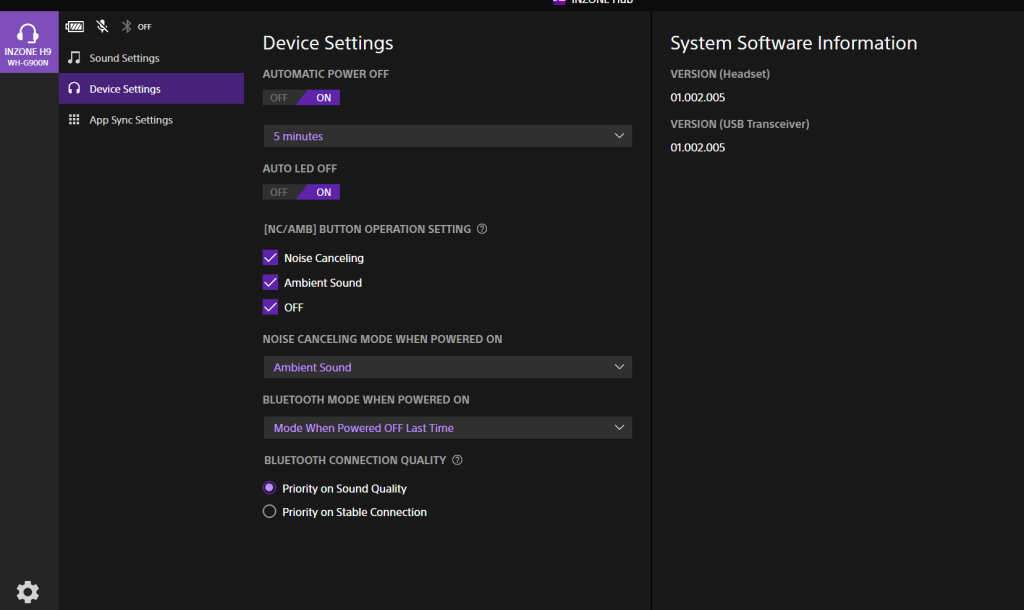Click help icon next to Bluetooth Connection Quality

pyautogui.click(x=457, y=460)
